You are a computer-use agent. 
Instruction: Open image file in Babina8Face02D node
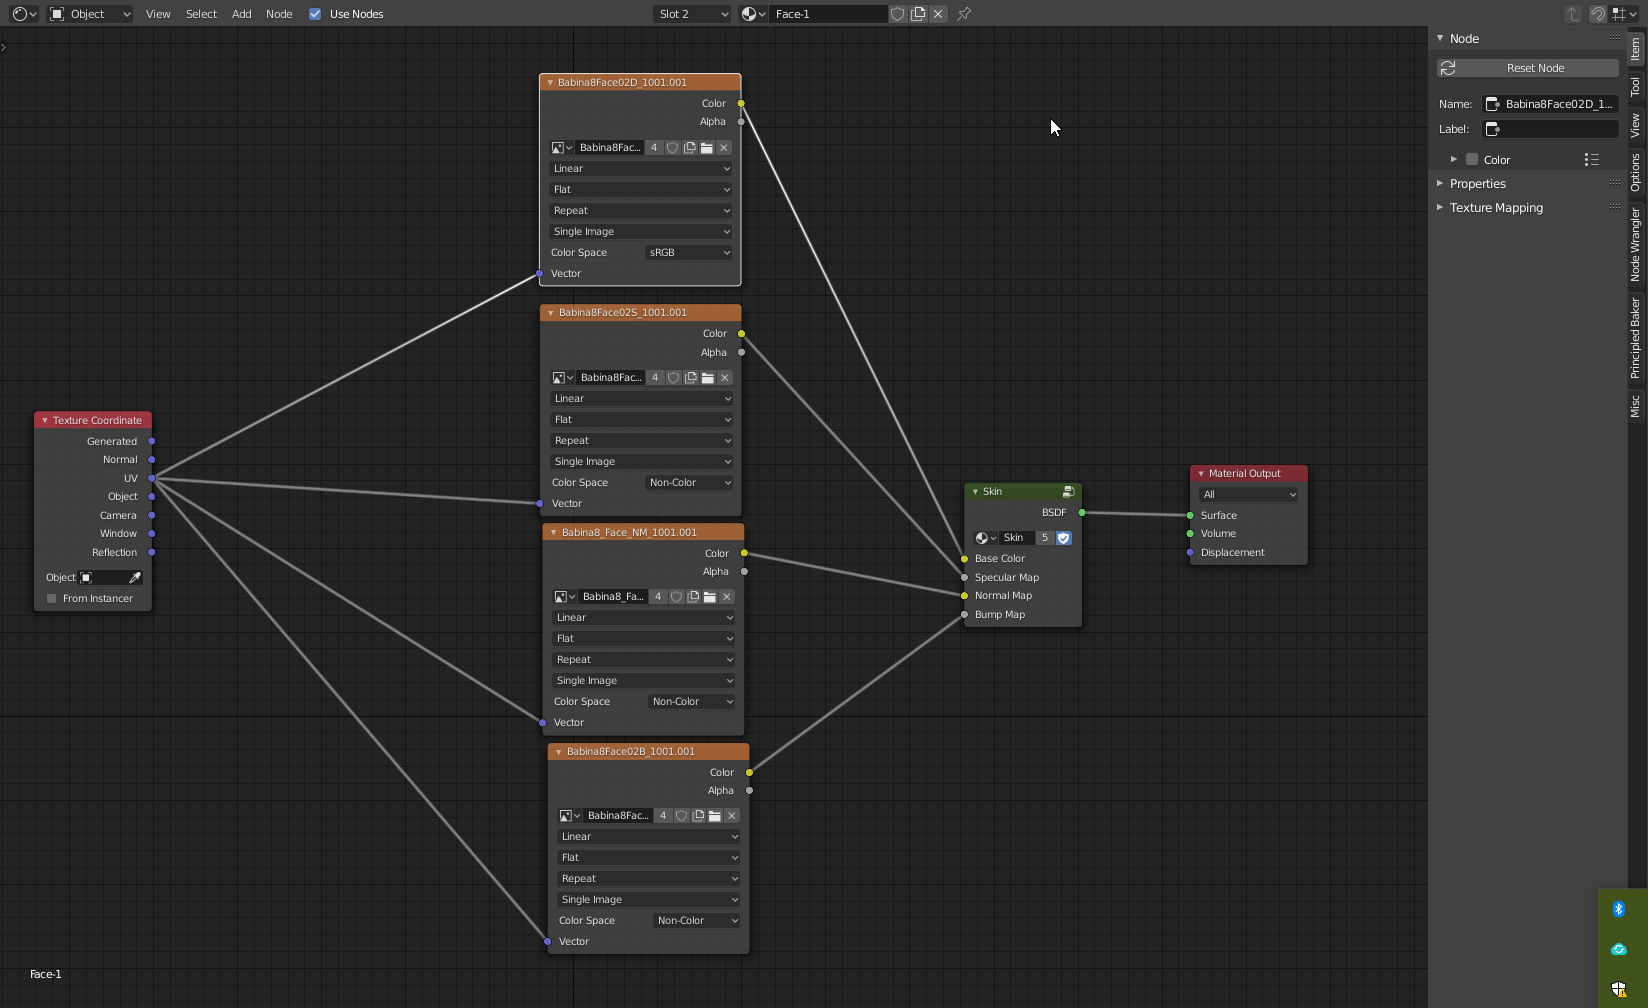(707, 148)
